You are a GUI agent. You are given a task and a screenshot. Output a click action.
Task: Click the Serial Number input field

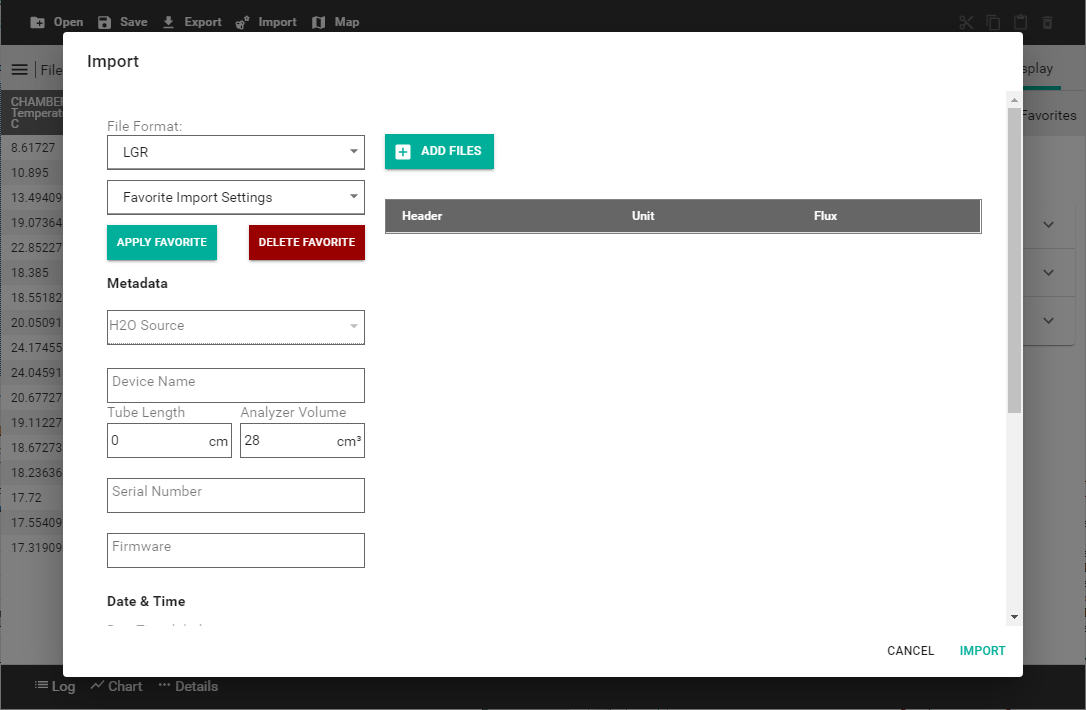[235, 495]
